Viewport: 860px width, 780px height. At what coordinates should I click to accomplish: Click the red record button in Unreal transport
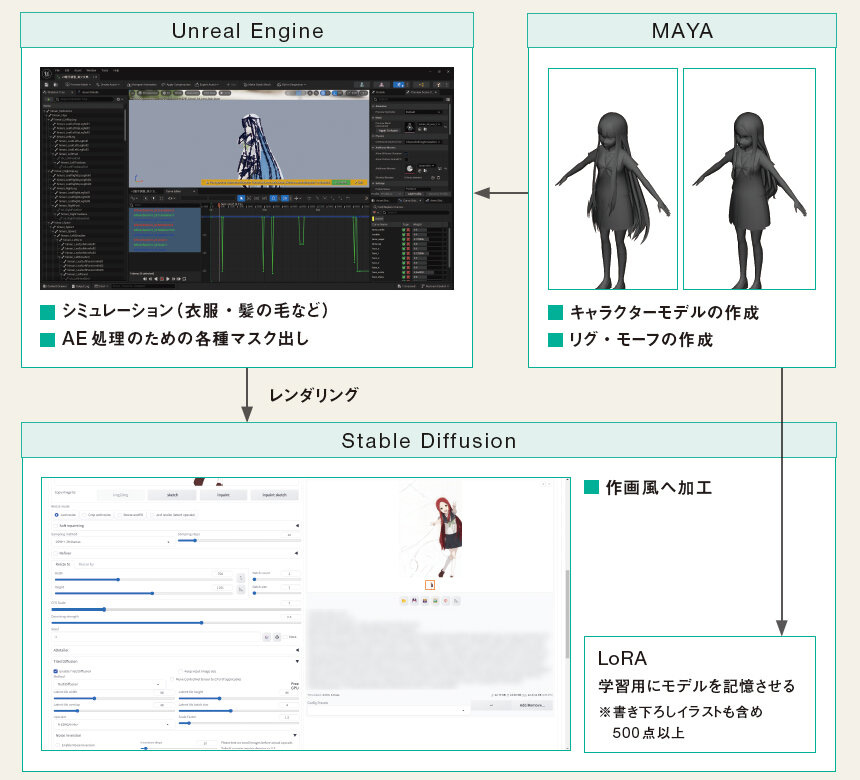point(161,279)
